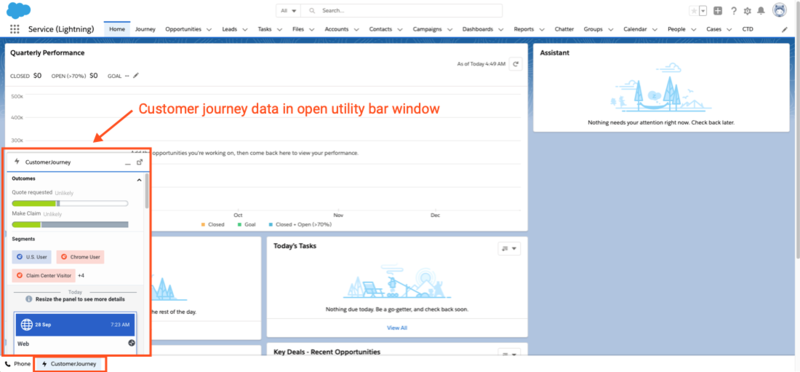Click the Quote requested progress bar
This screenshot has height=372, width=800.
click(70, 203)
